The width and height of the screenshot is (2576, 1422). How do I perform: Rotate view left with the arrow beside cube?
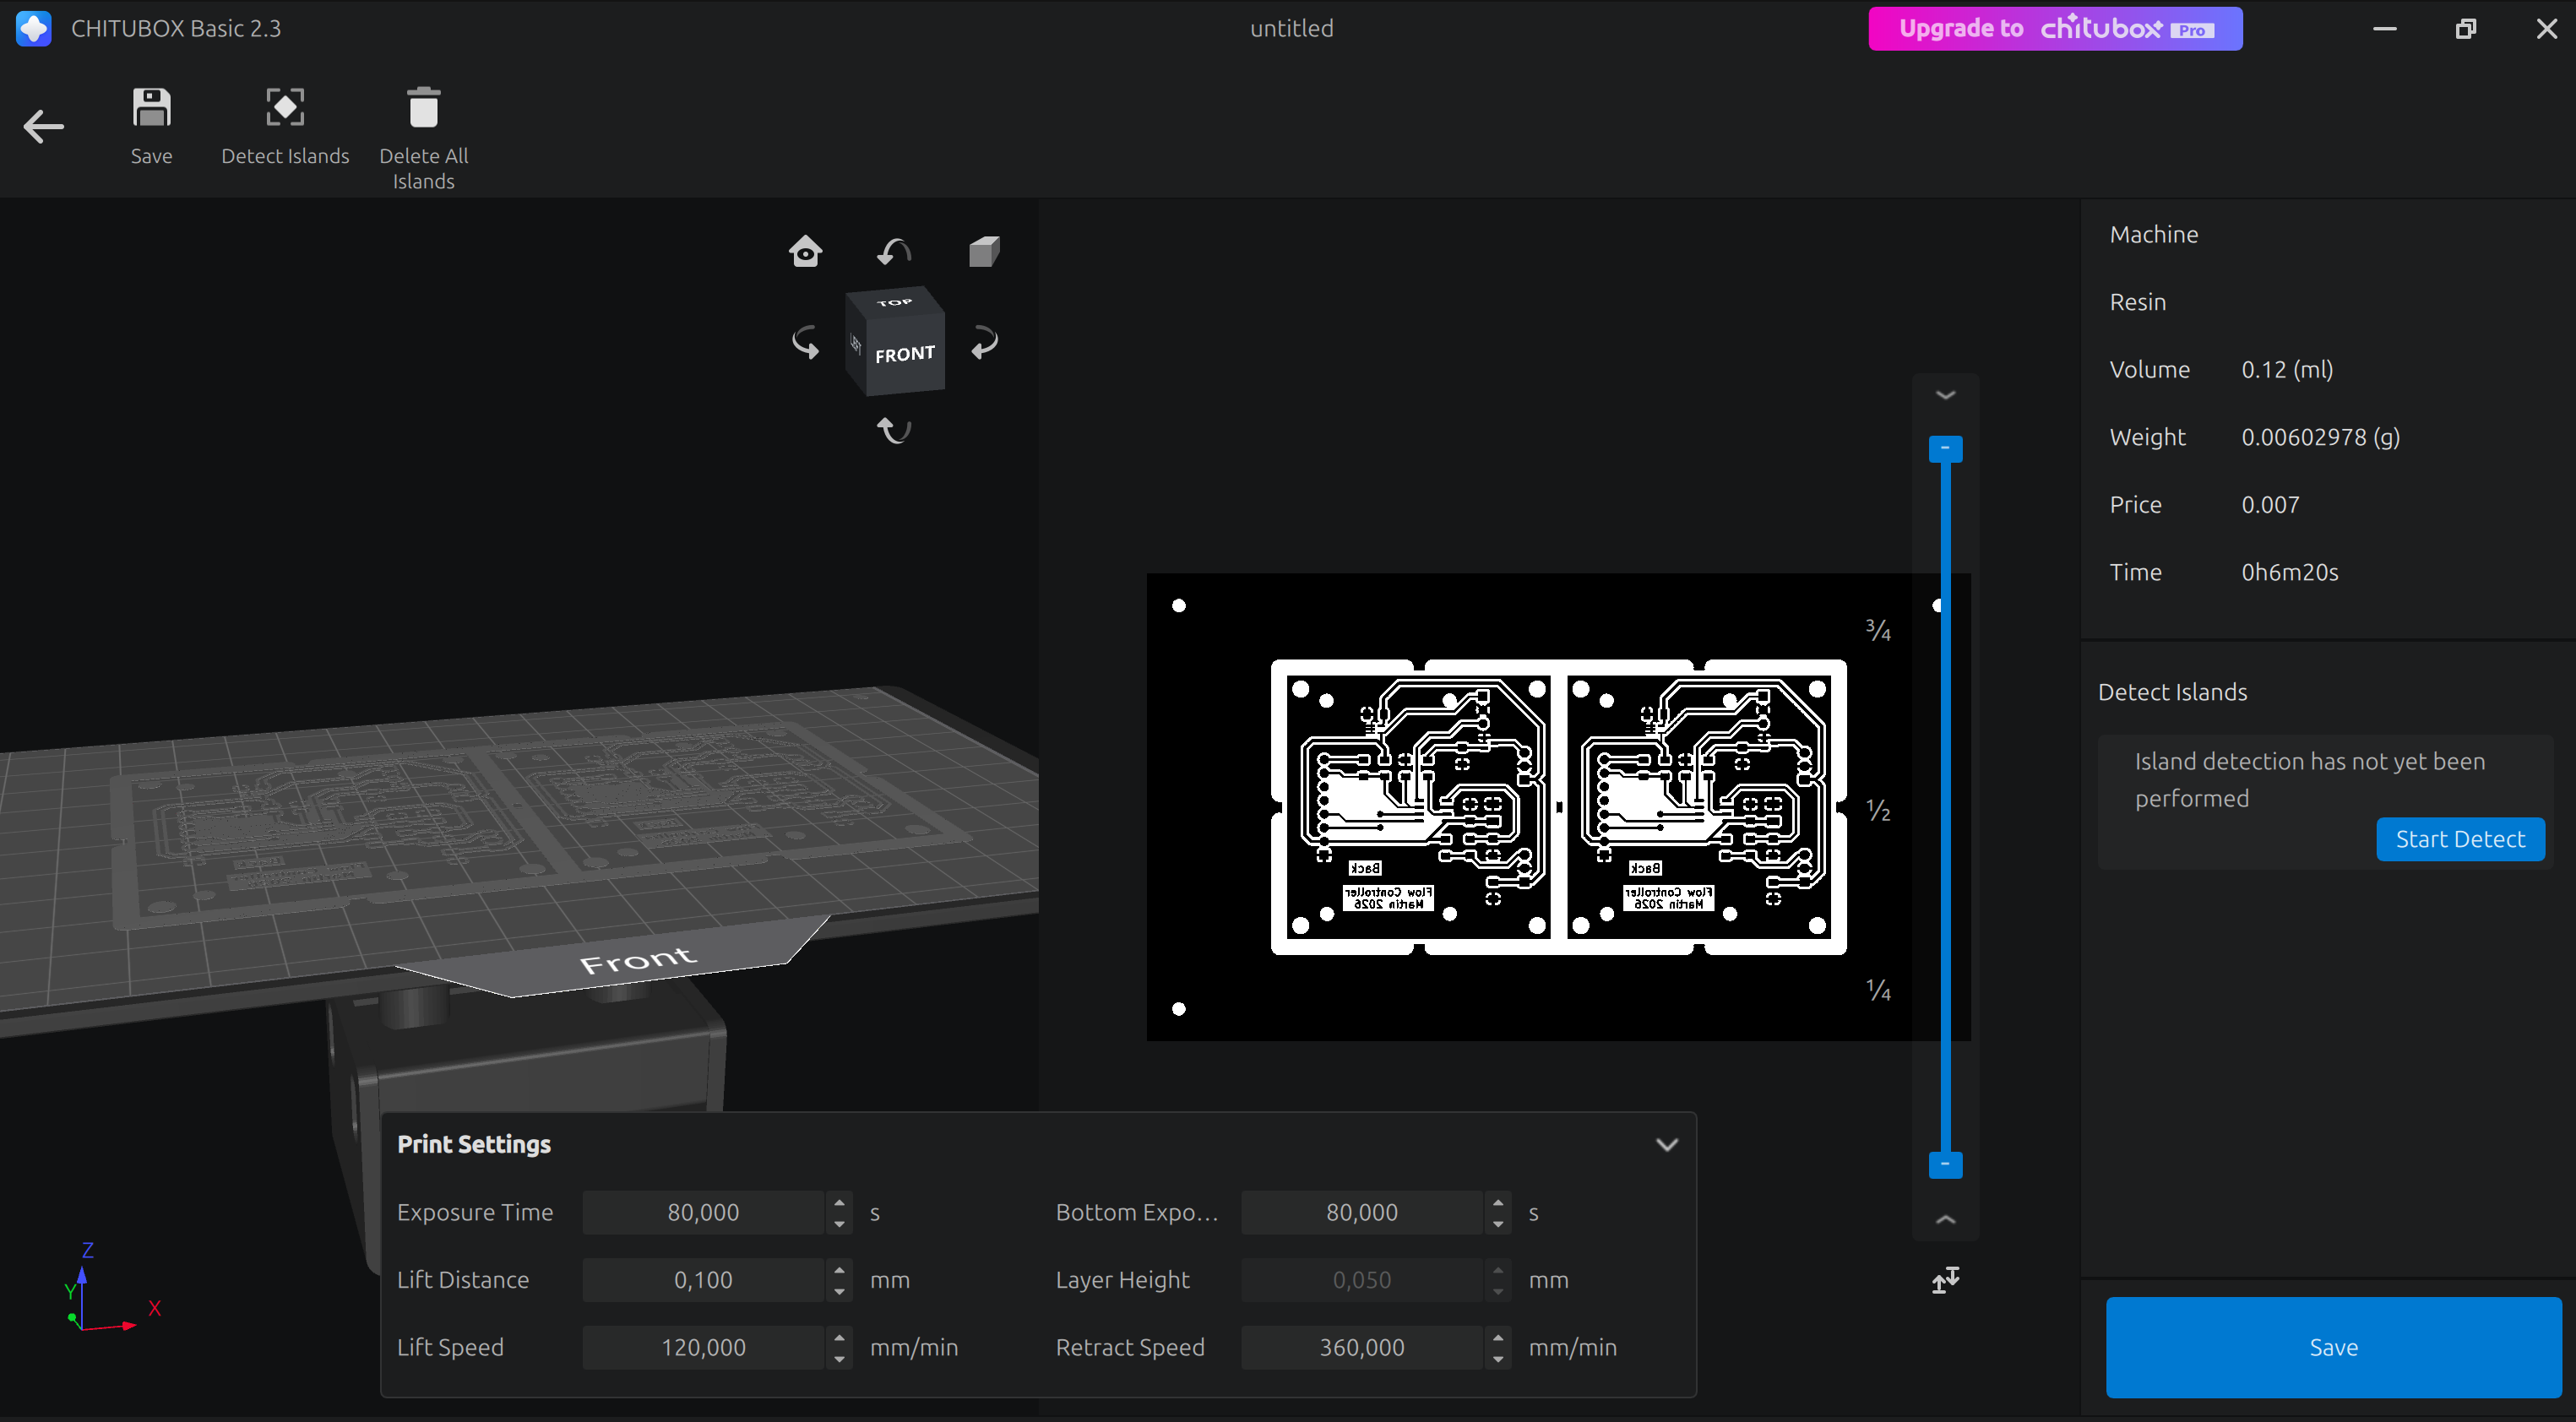pos(806,343)
